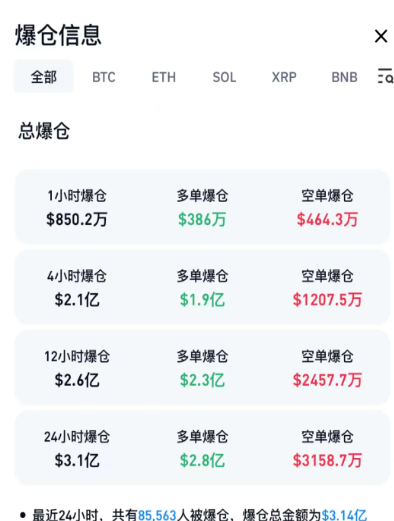Image resolution: width=394 pixels, height=521 pixels.
Task: Click the blue $3.14亿 total amount link
Action: point(344,515)
